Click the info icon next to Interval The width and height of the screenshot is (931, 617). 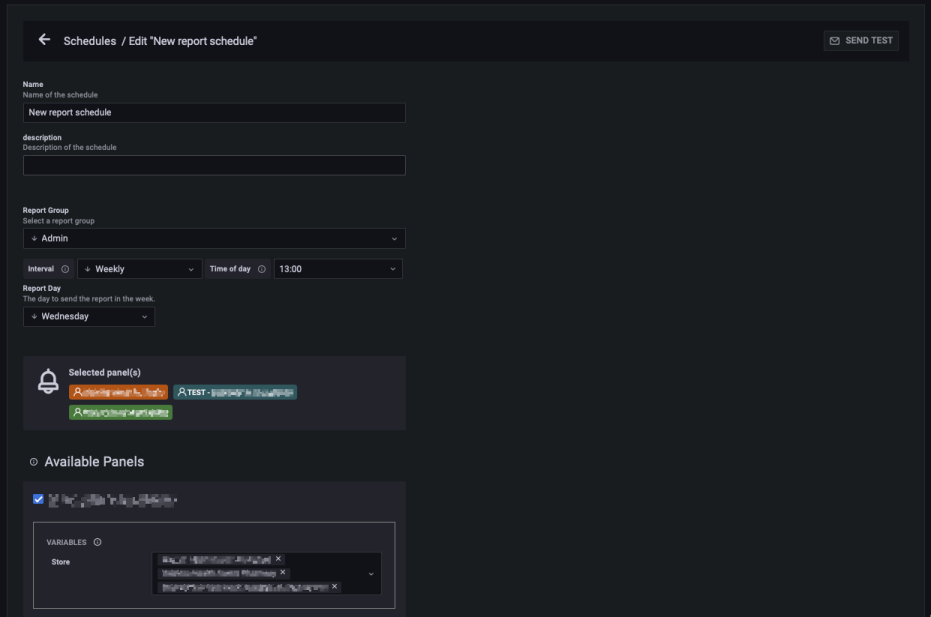(65, 269)
